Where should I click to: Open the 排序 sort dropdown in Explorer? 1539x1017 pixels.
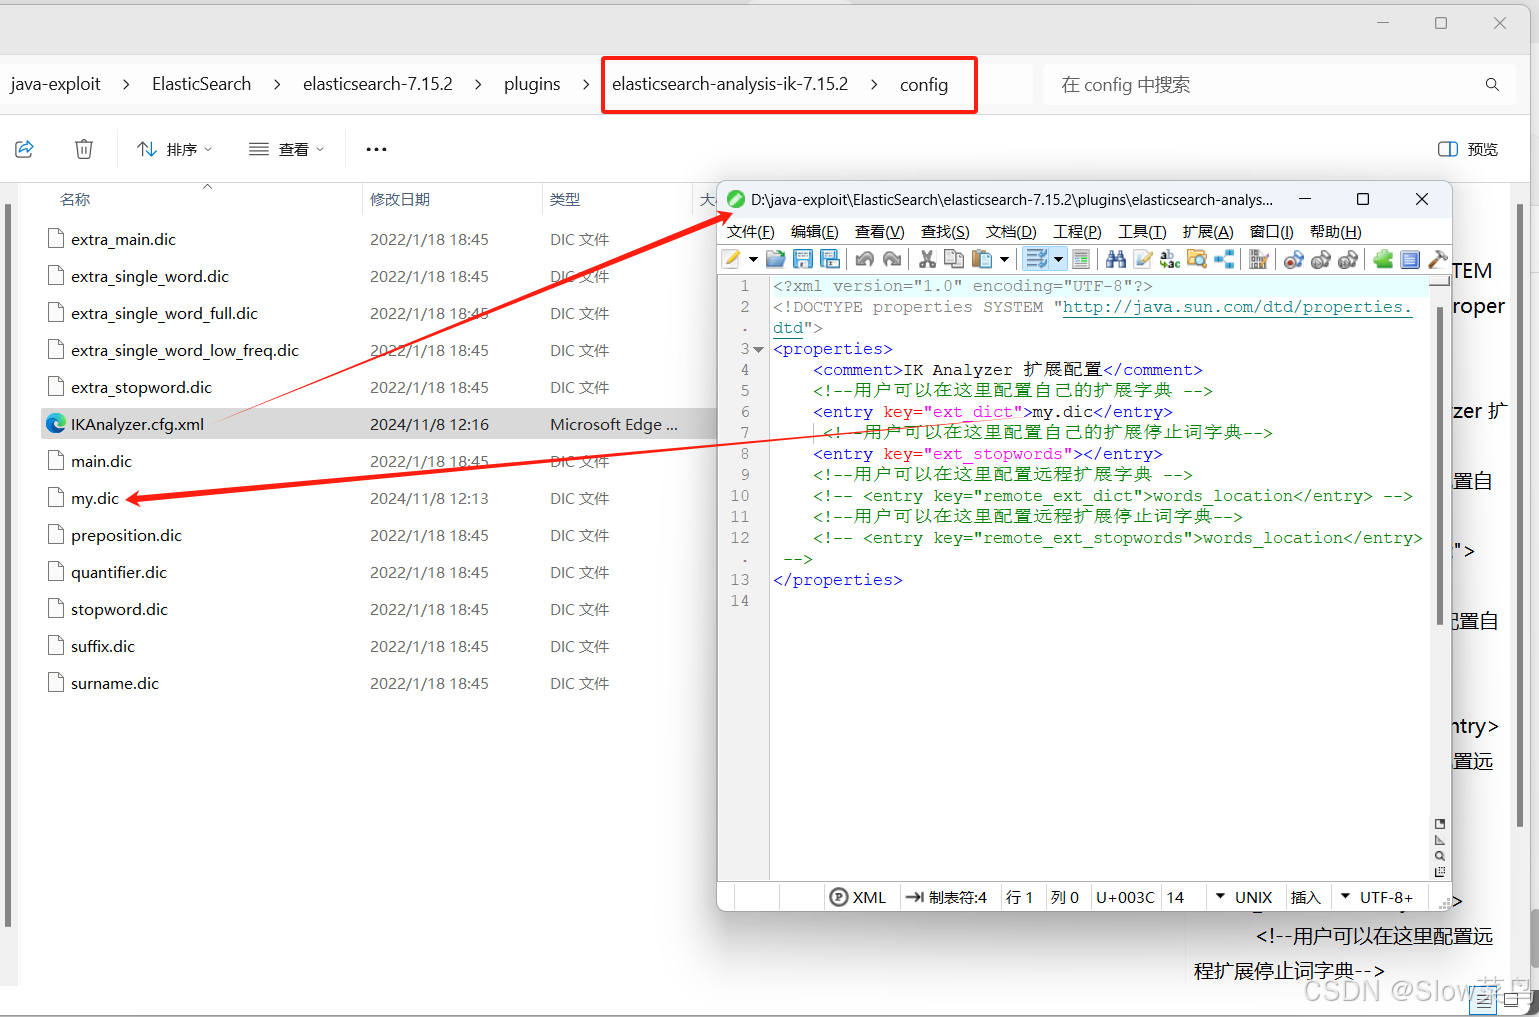pyautogui.click(x=174, y=149)
